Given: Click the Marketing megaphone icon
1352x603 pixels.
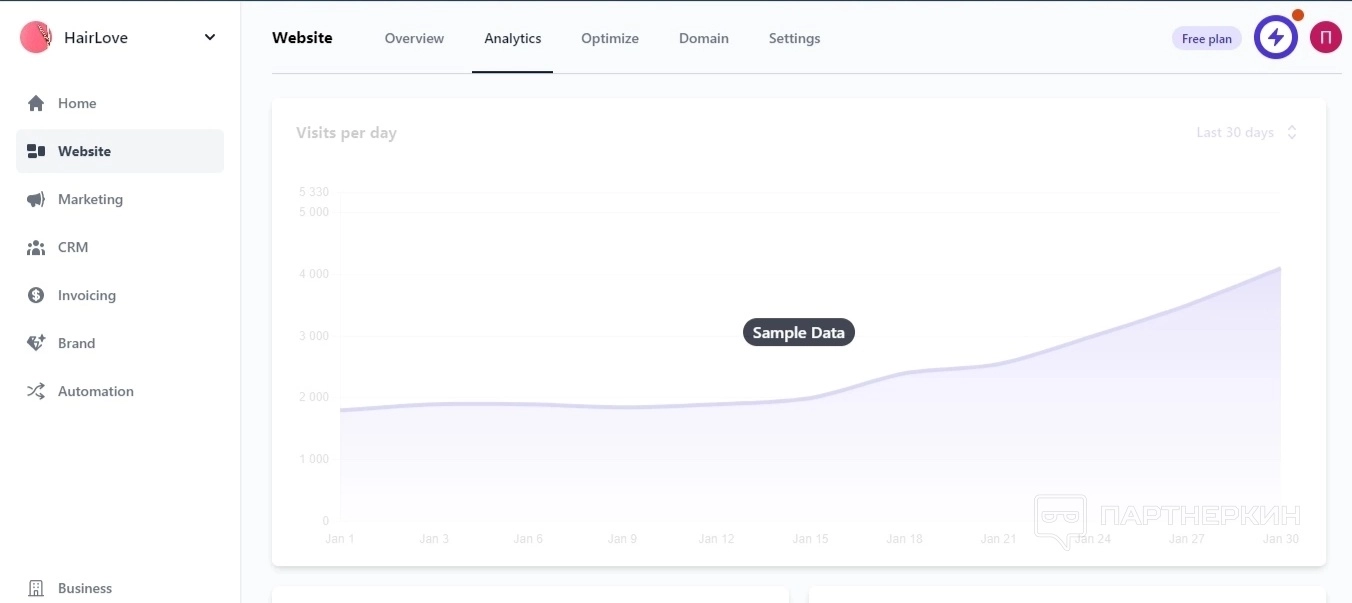Looking at the screenshot, I should pyautogui.click(x=36, y=199).
